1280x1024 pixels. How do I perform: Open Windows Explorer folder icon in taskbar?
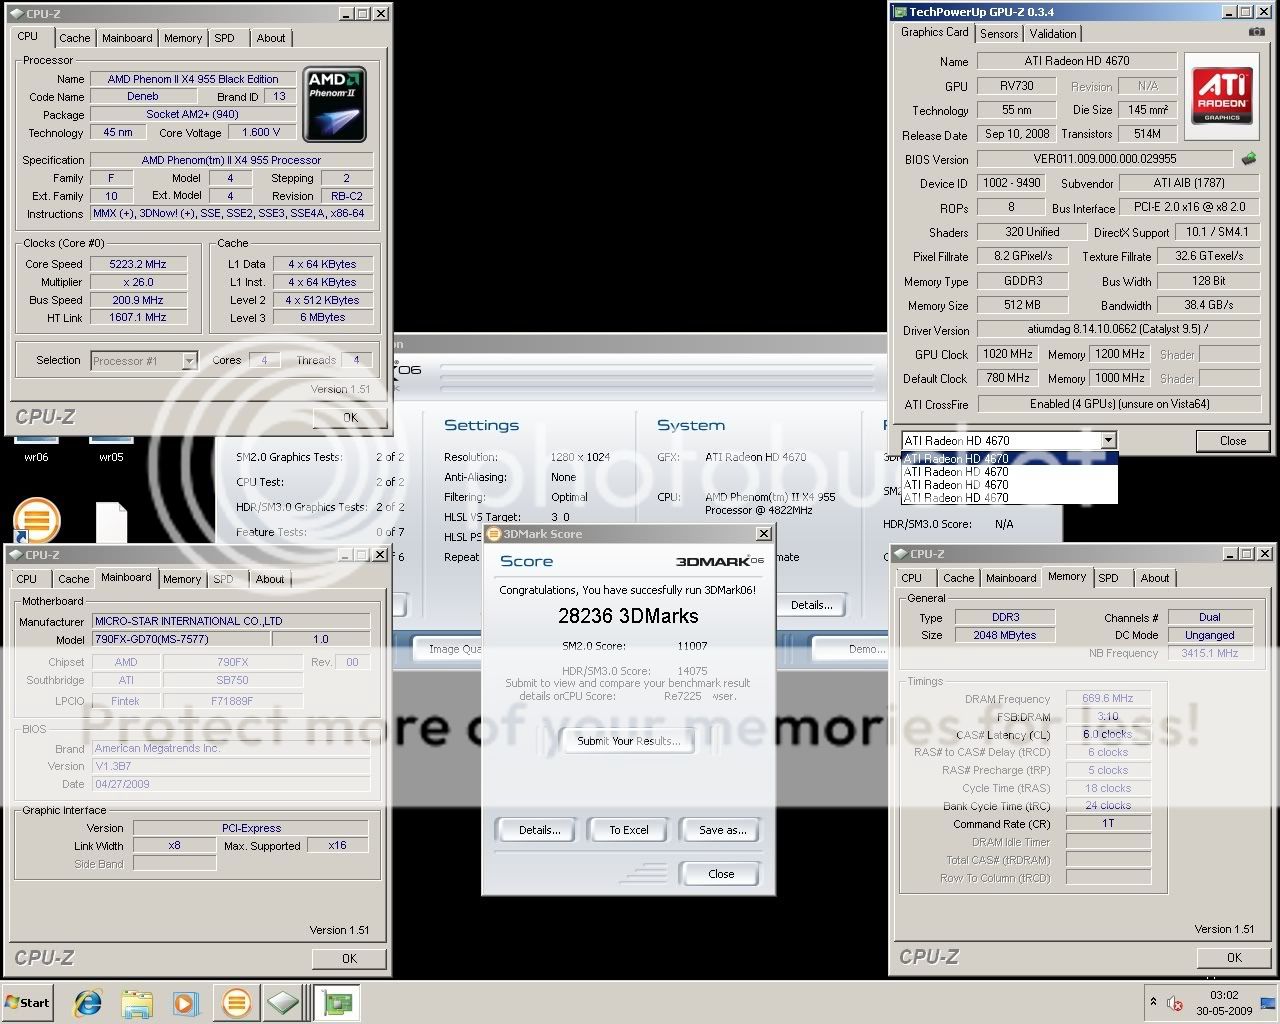[x=137, y=1003]
